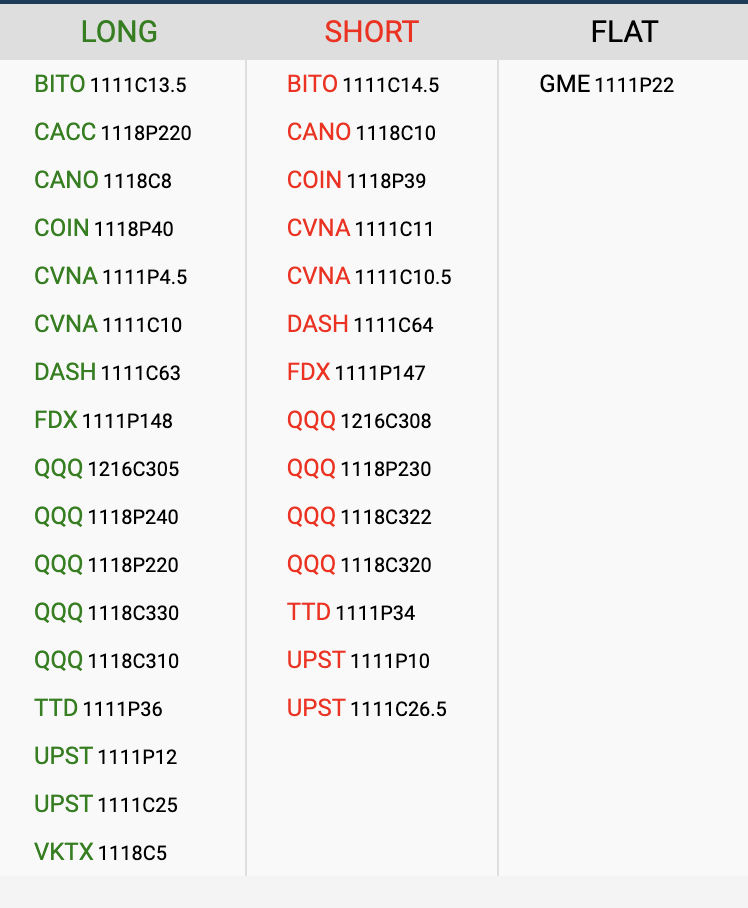Screen dimensions: 748x908
Task: Click long CVNA 1111P4.5 entry
Action: pos(110,277)
